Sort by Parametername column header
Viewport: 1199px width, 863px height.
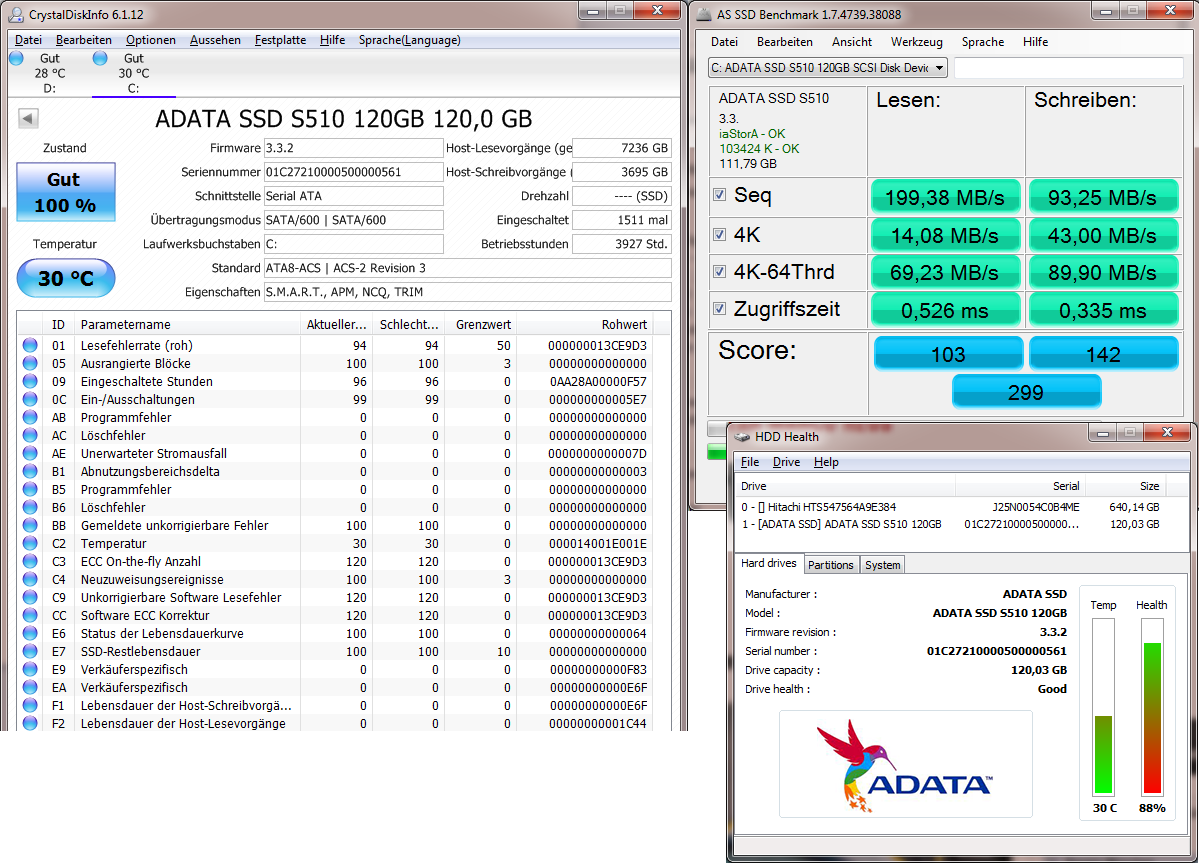[187, 324]
